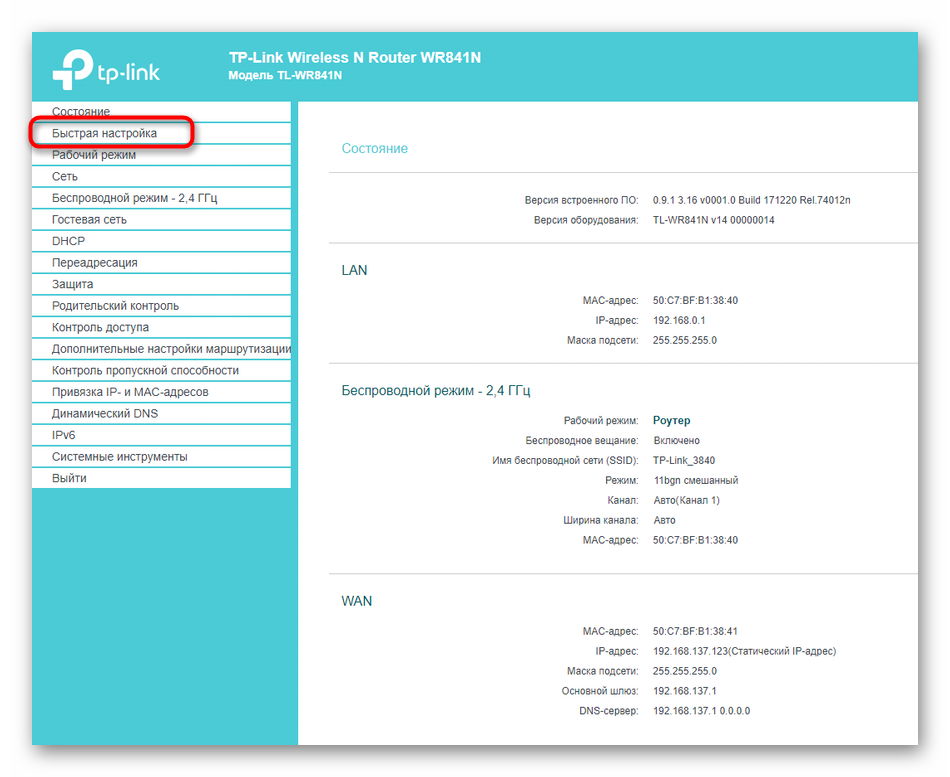950x777 pixels.
Task: Expand the Сеть menu section
Action: 65,176
